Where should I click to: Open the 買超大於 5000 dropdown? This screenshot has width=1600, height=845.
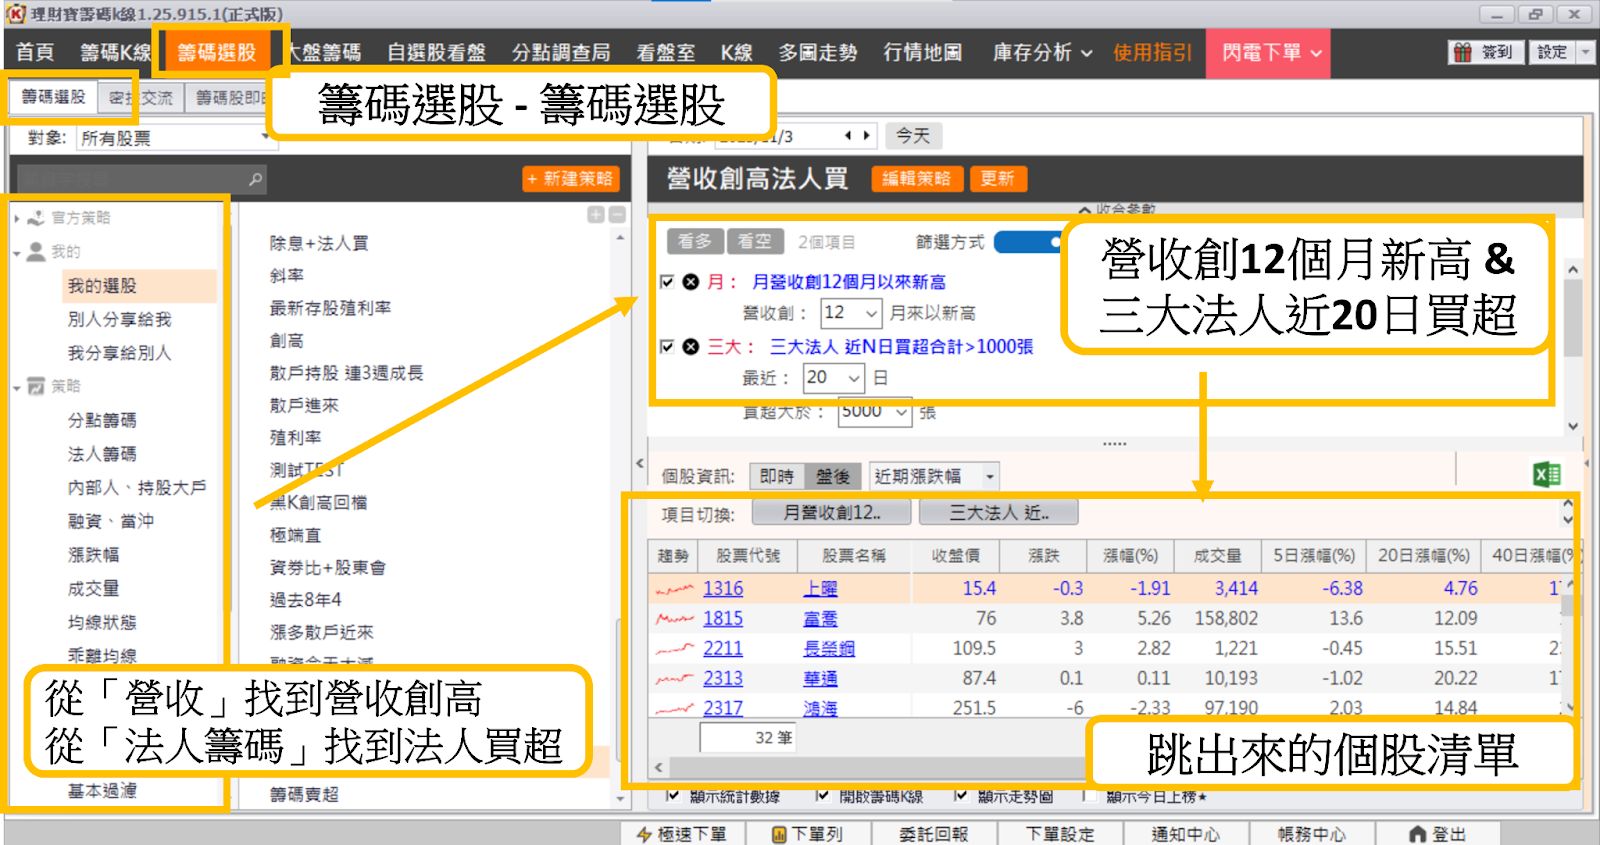coord(901,412)
